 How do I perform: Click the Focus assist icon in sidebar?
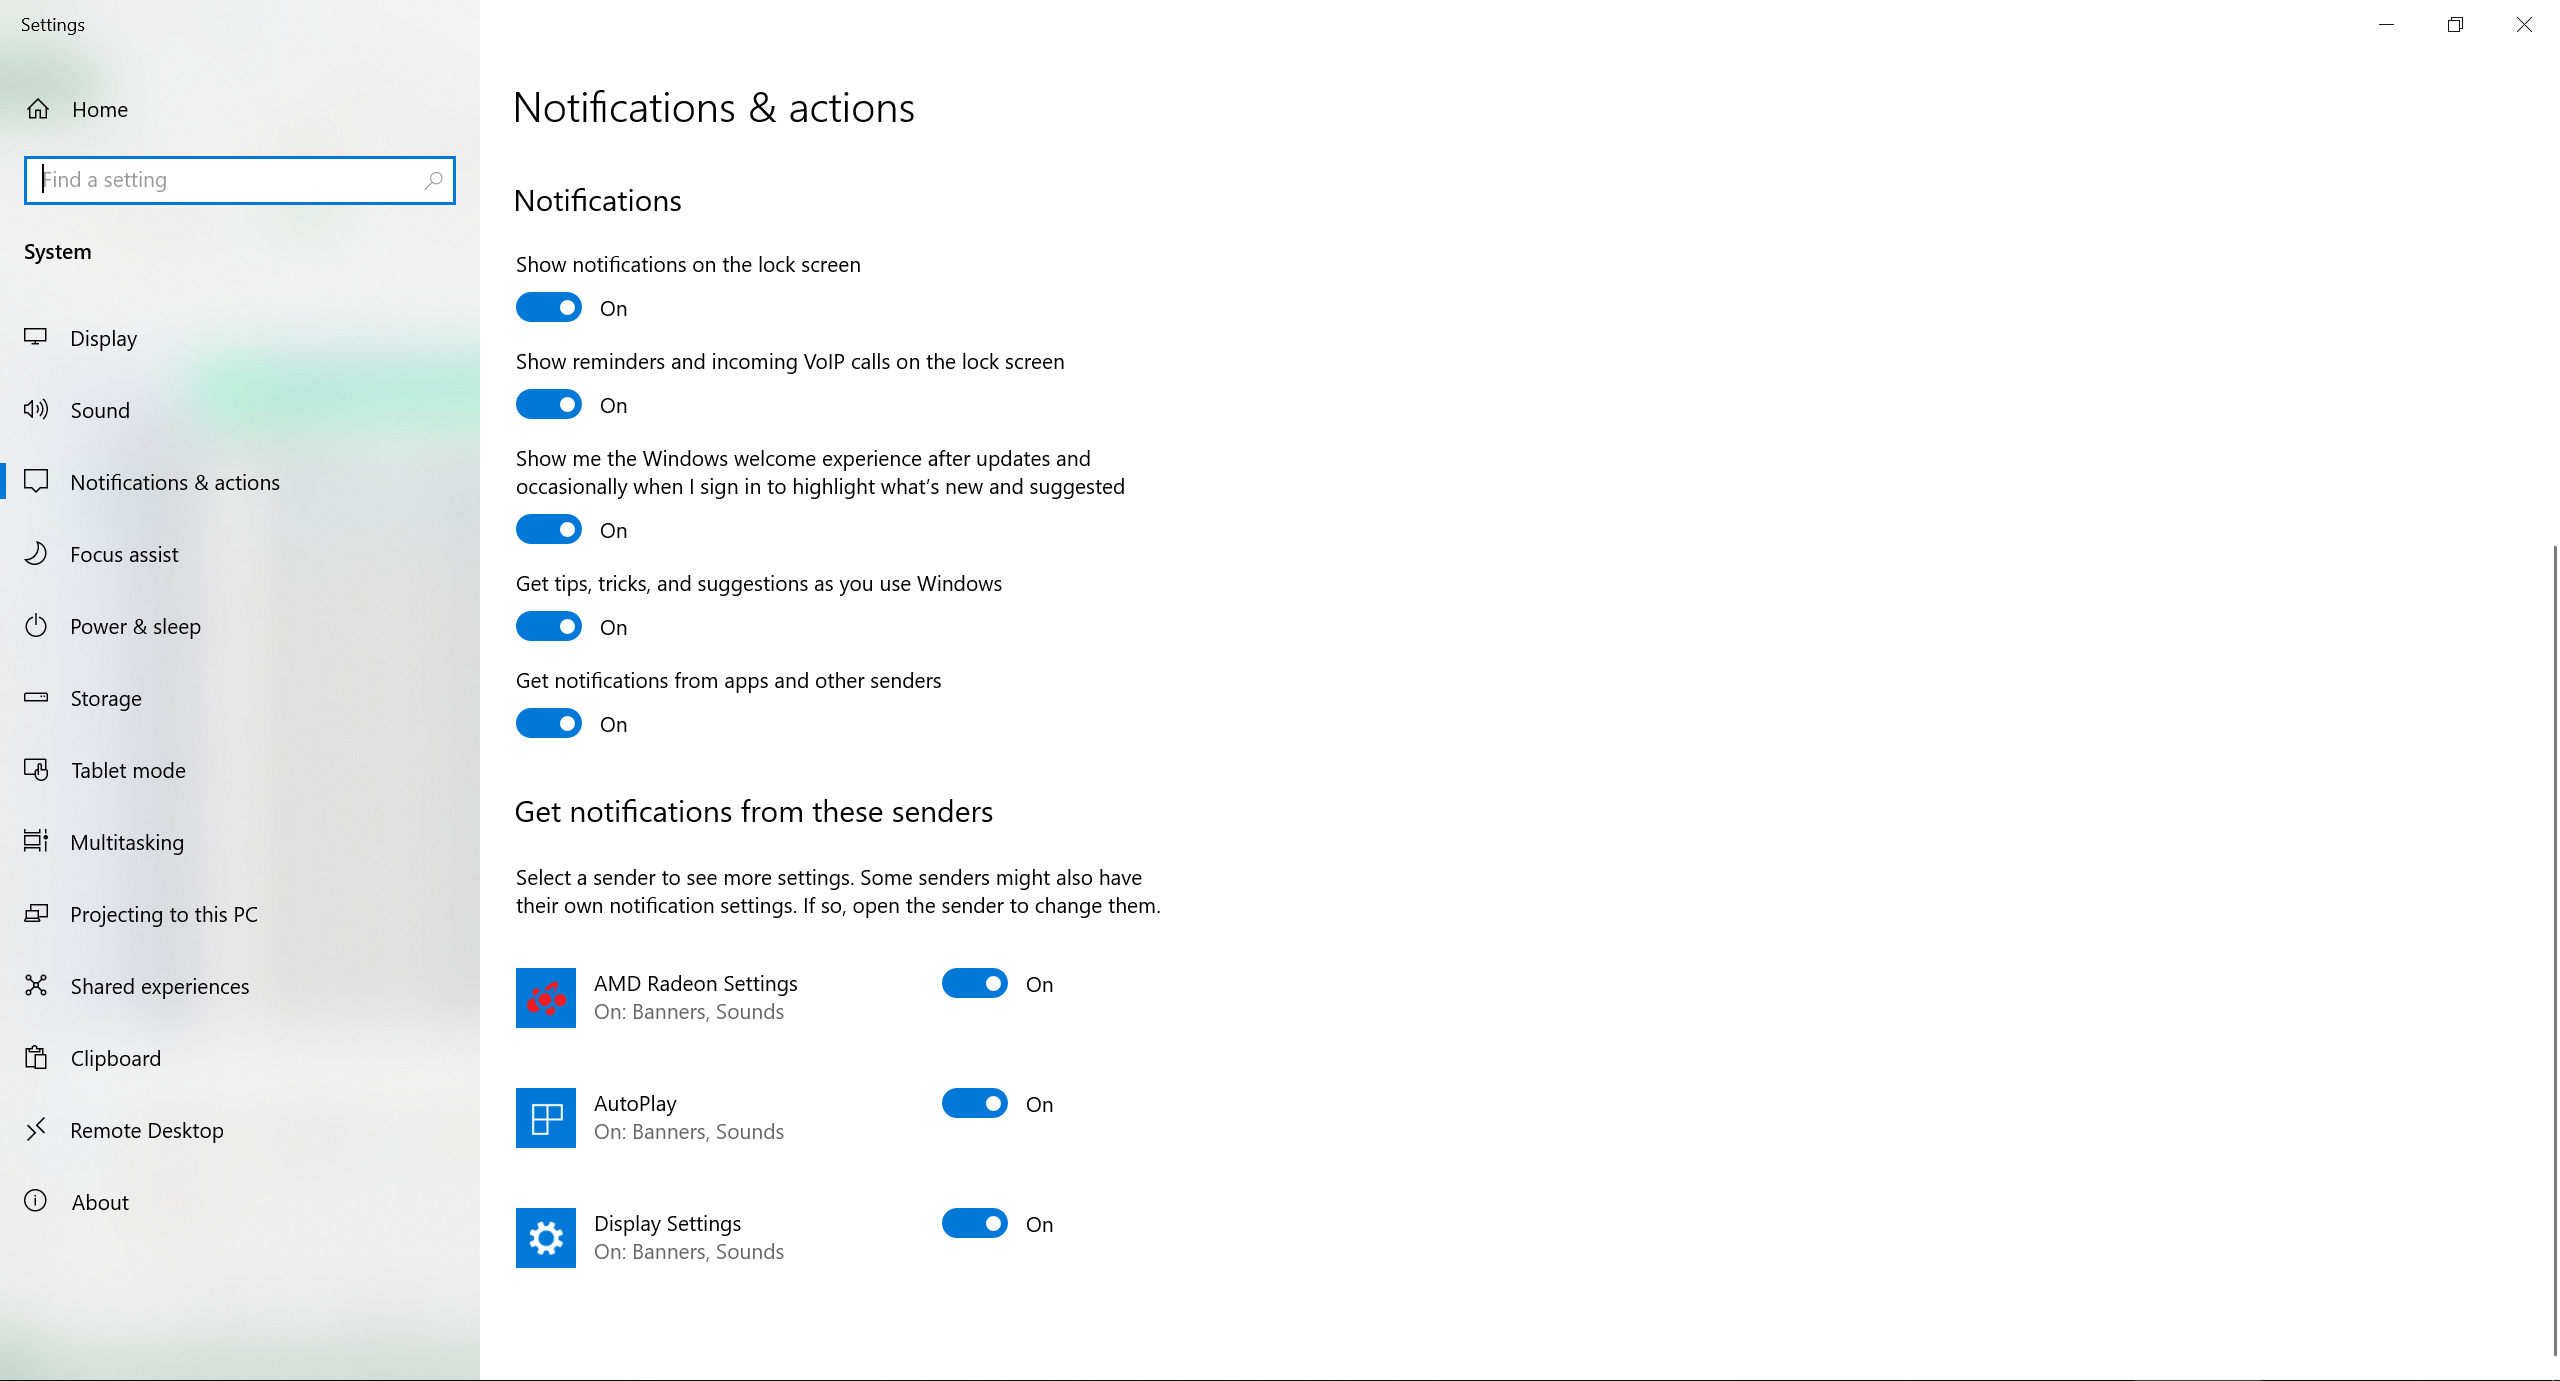(37, 553)
